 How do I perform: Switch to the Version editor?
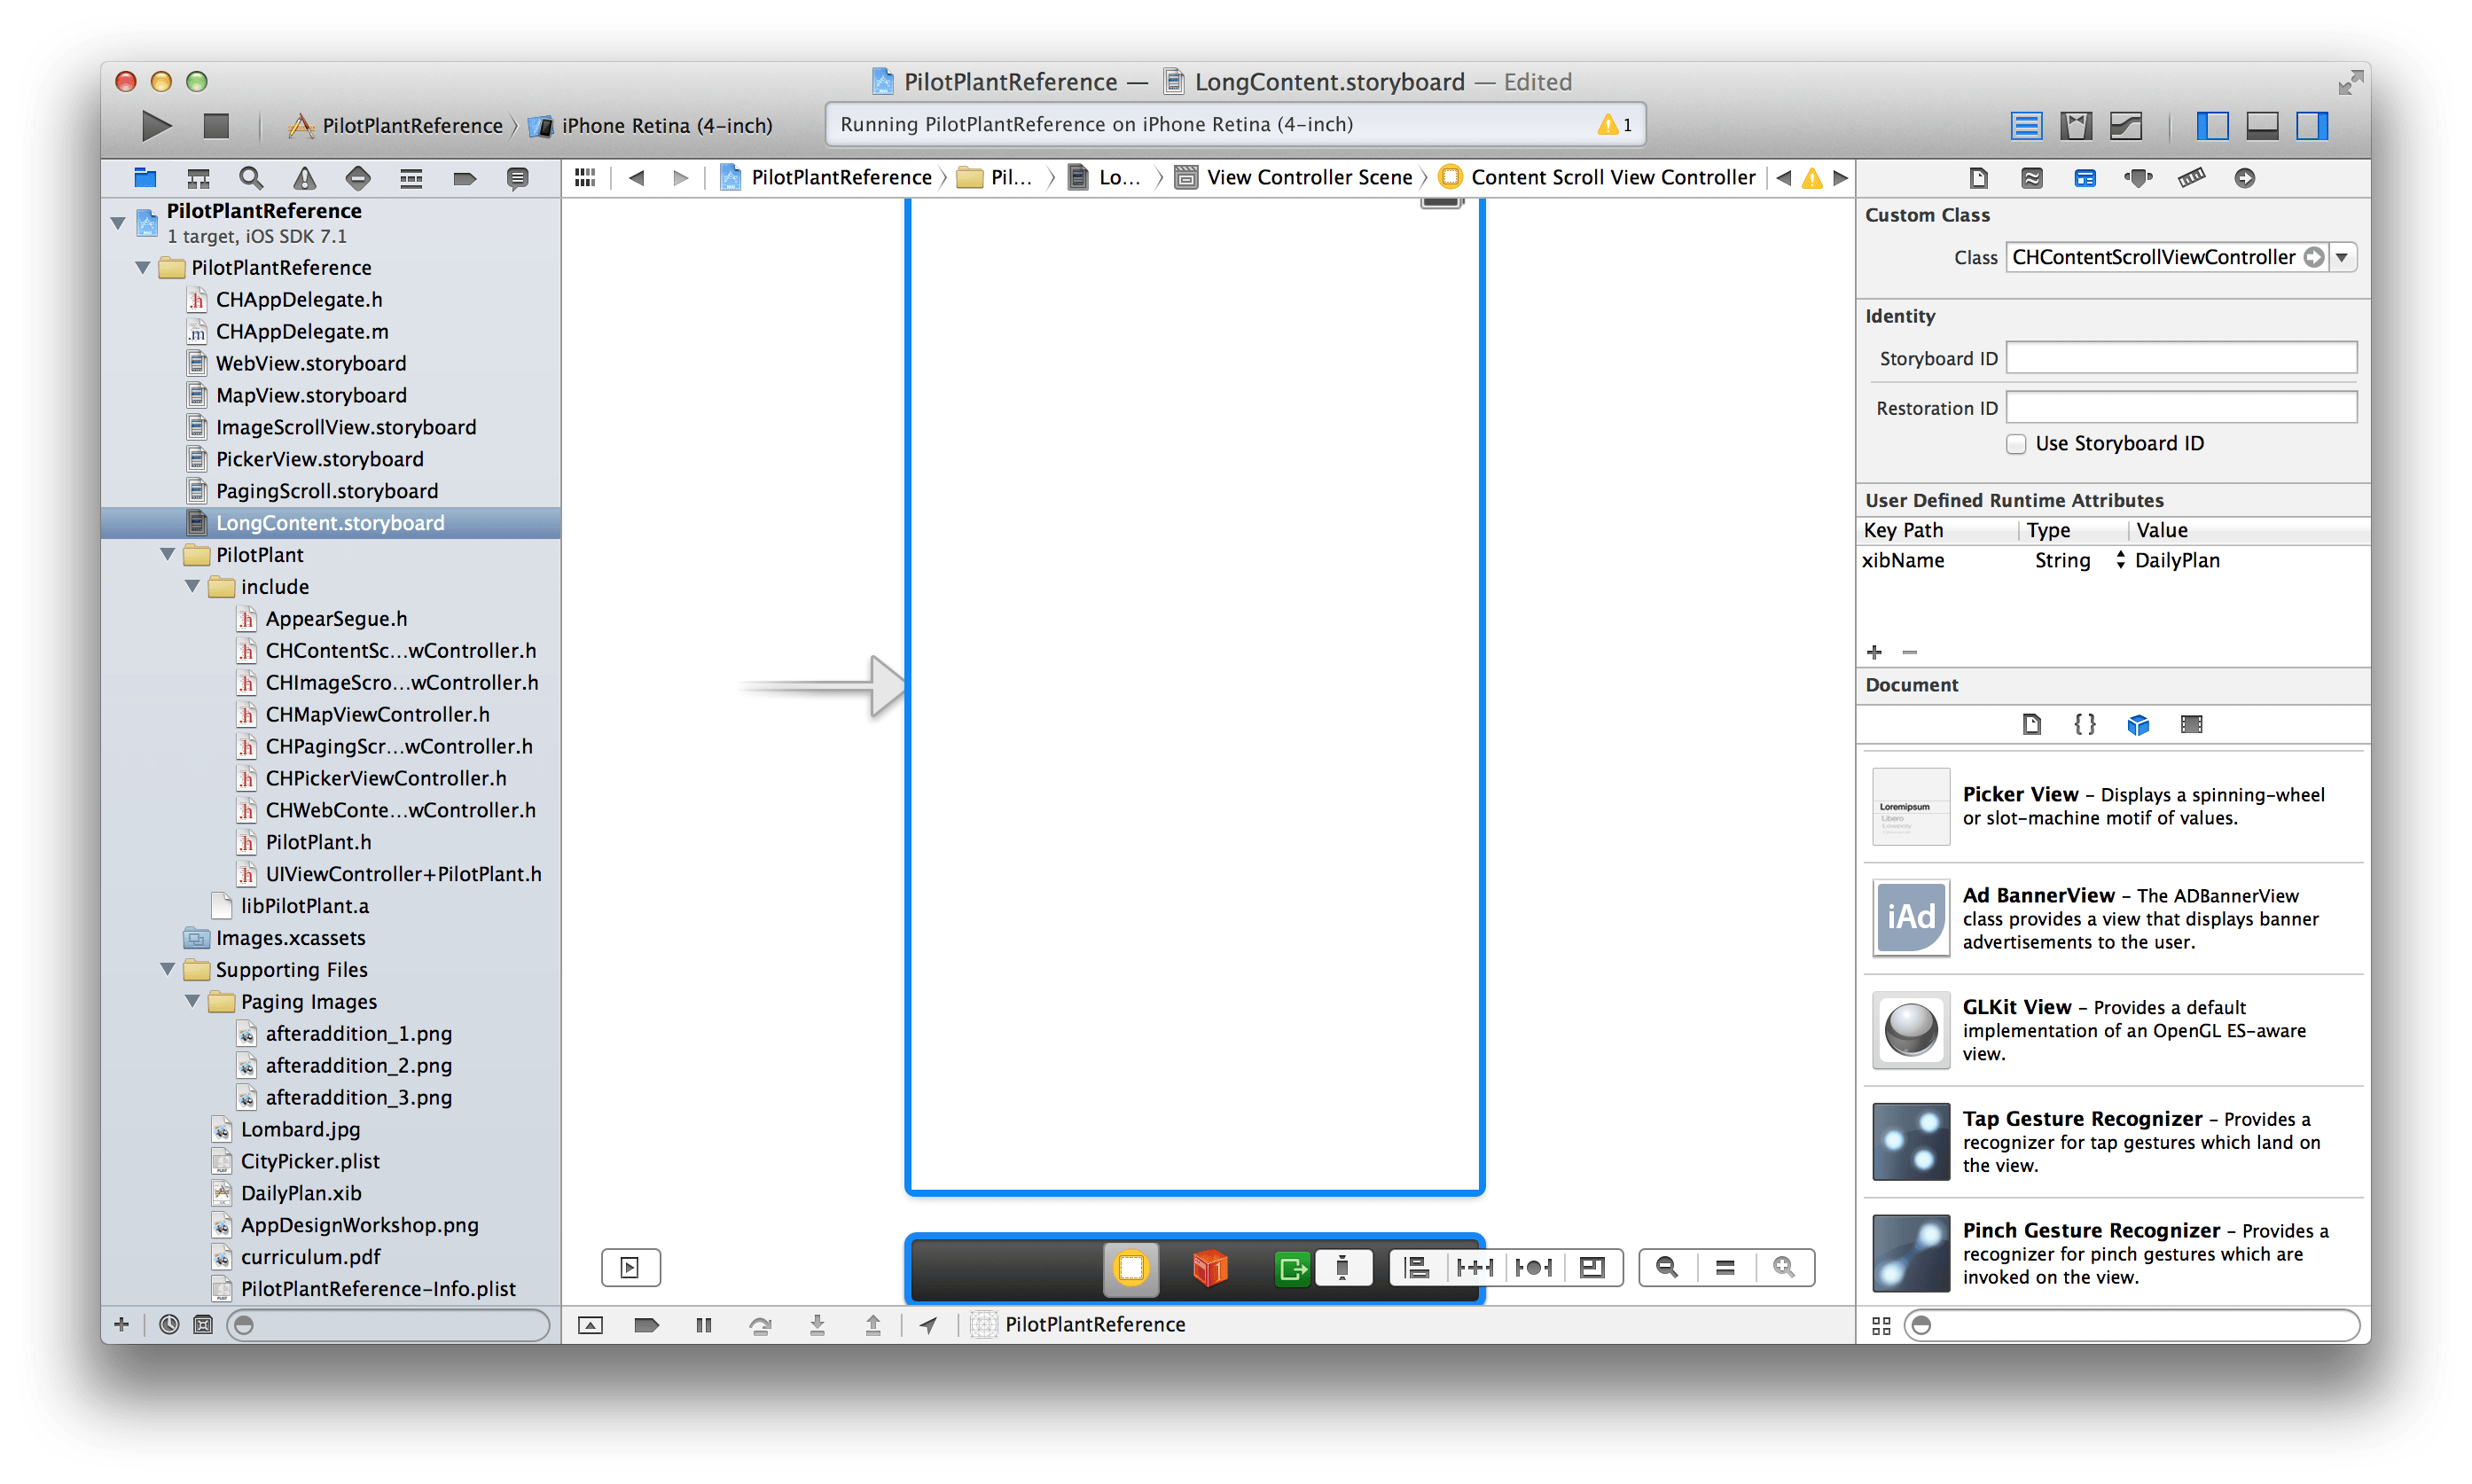coord(2126,125)
